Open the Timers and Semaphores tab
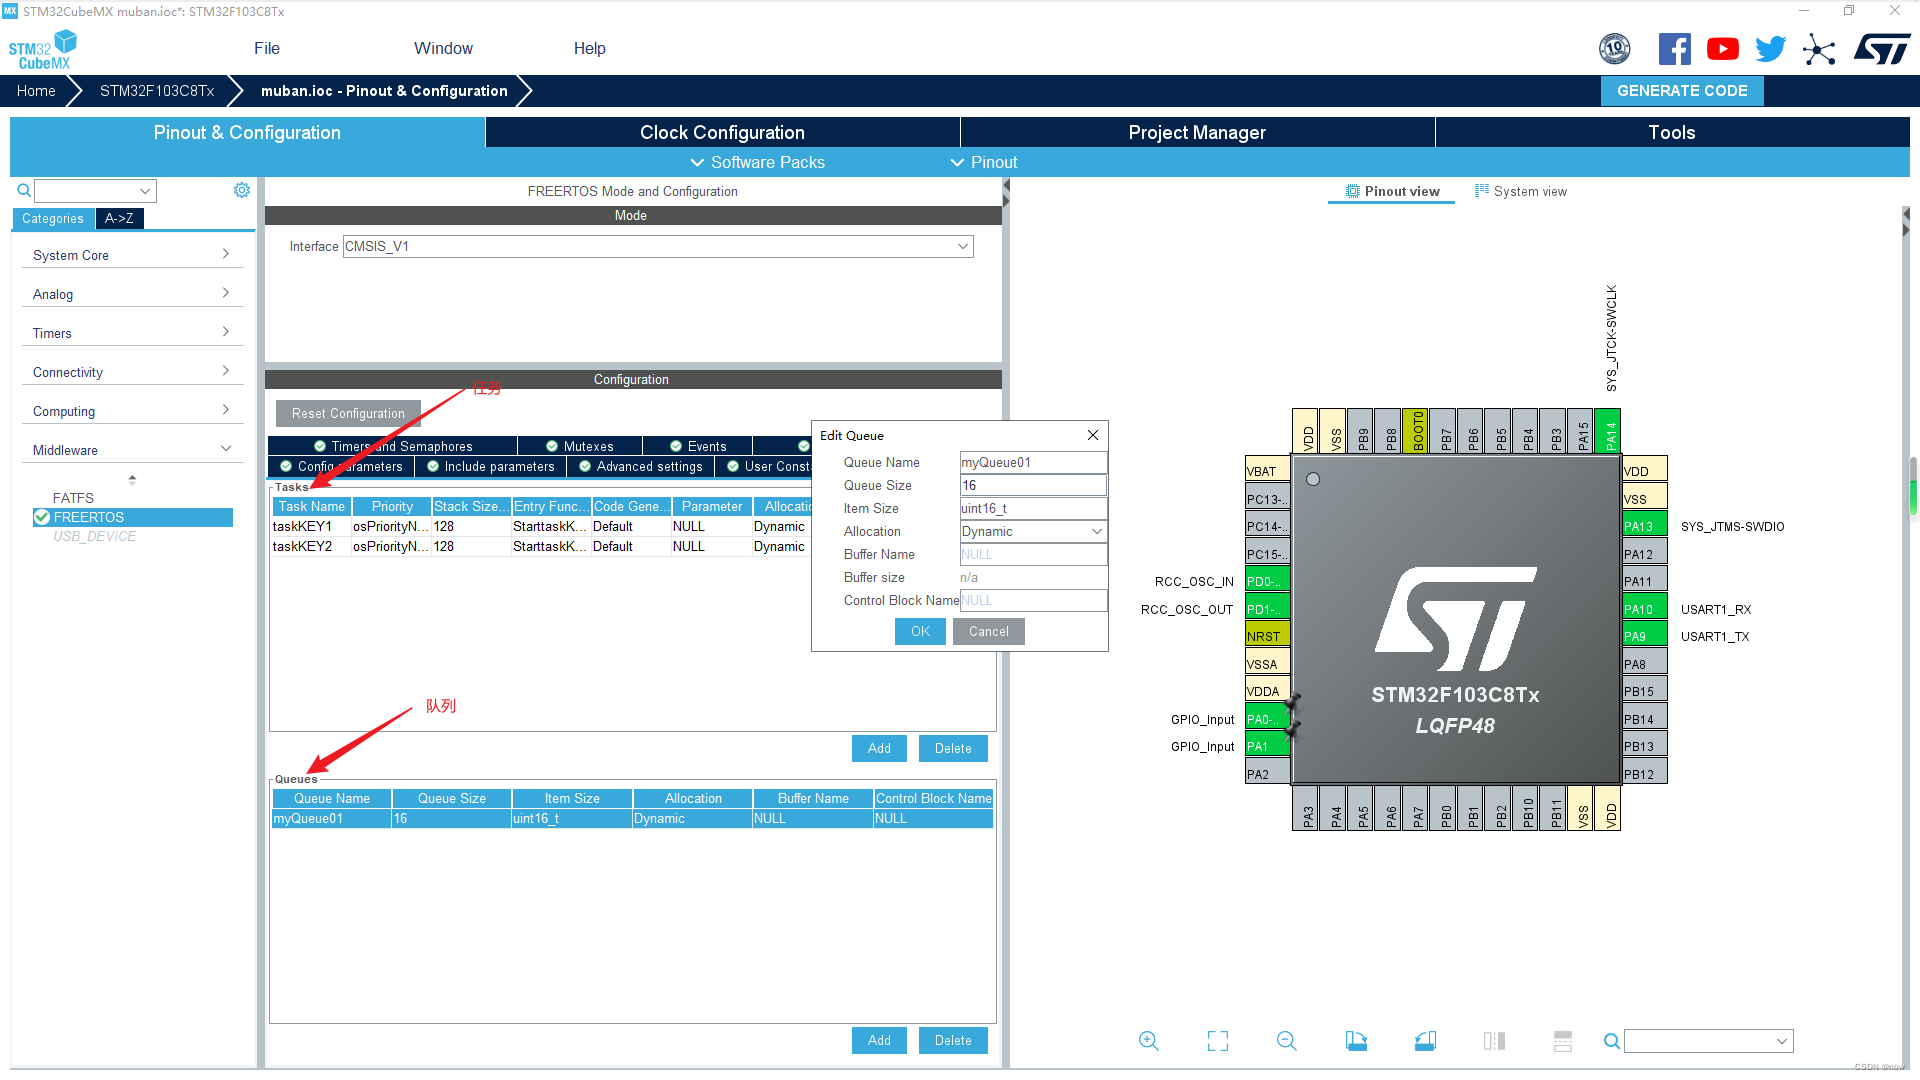Image resolution: width=1920 pixels, height=1080 pixels. point(393,446)
